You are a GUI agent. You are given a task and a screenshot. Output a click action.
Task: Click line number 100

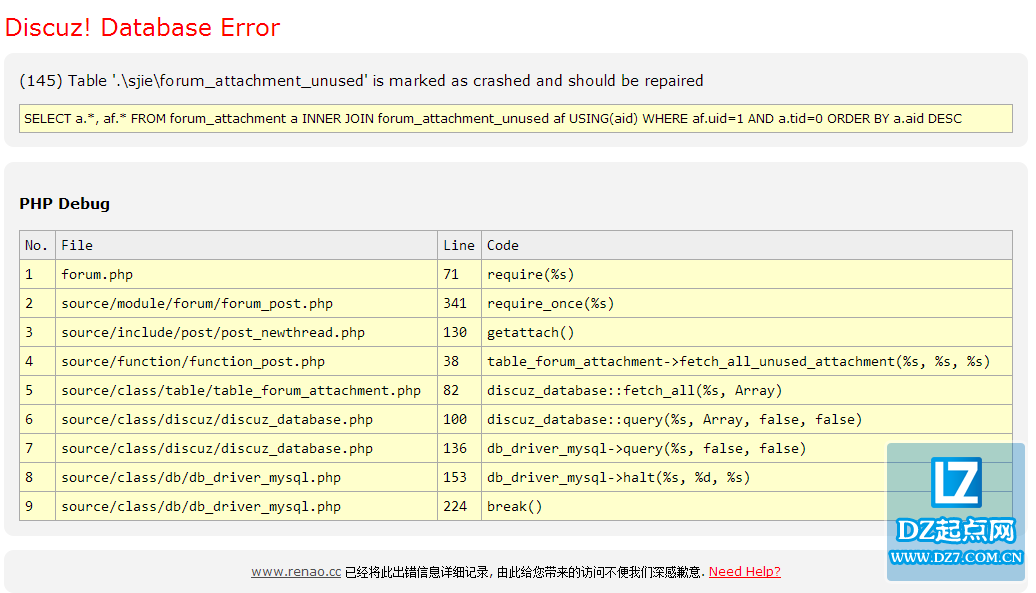point(459,419)
